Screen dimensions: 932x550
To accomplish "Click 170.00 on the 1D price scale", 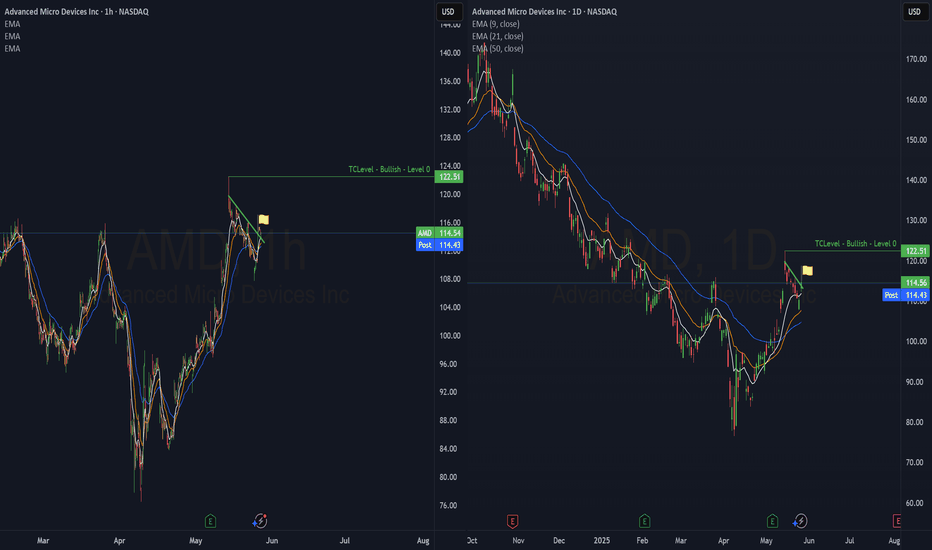I will click(x=917, y=59).
